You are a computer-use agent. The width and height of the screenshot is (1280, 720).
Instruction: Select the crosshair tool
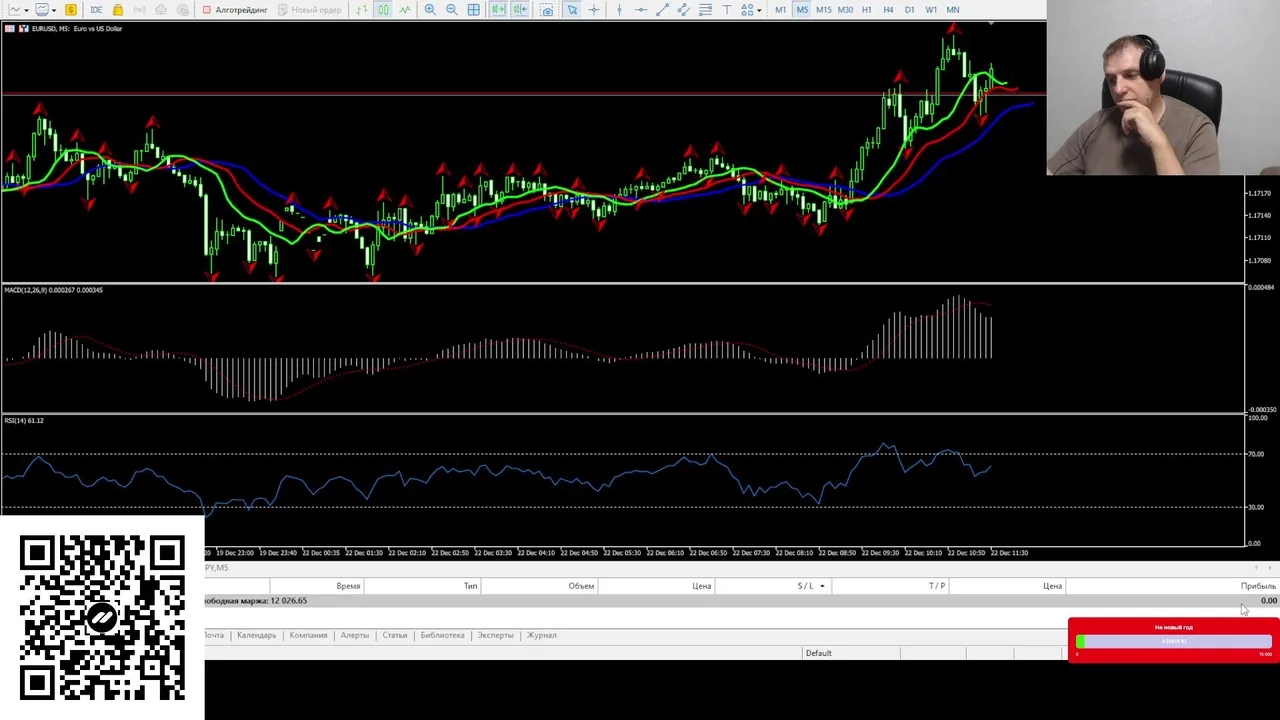[x=594, y=9]
